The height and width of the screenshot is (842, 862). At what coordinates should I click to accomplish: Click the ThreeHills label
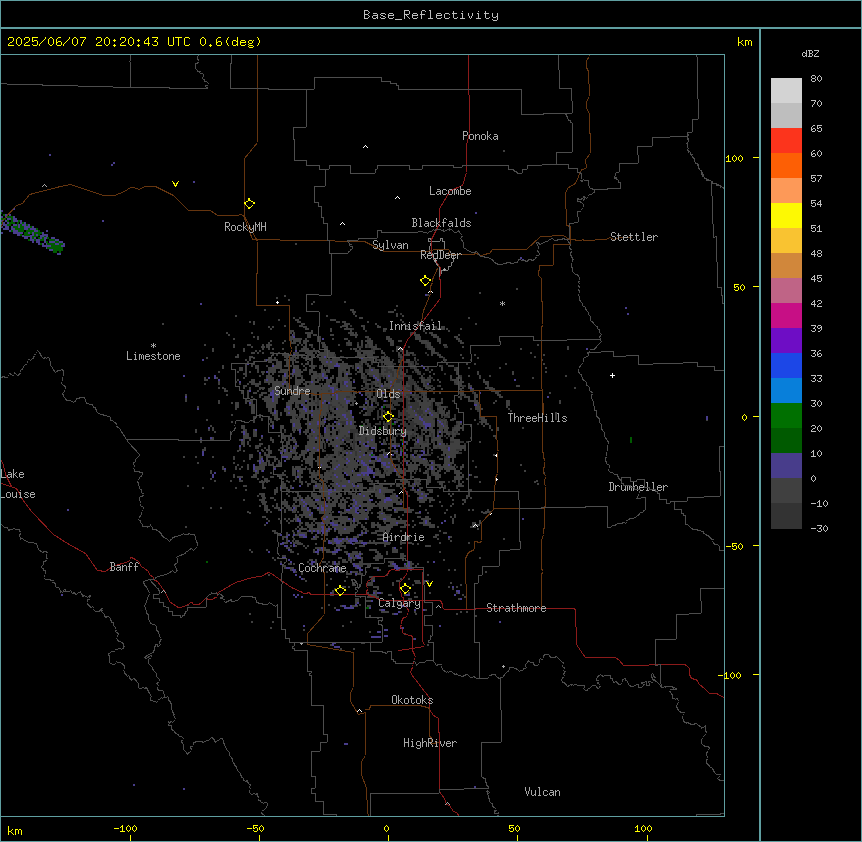coord(537,418)
